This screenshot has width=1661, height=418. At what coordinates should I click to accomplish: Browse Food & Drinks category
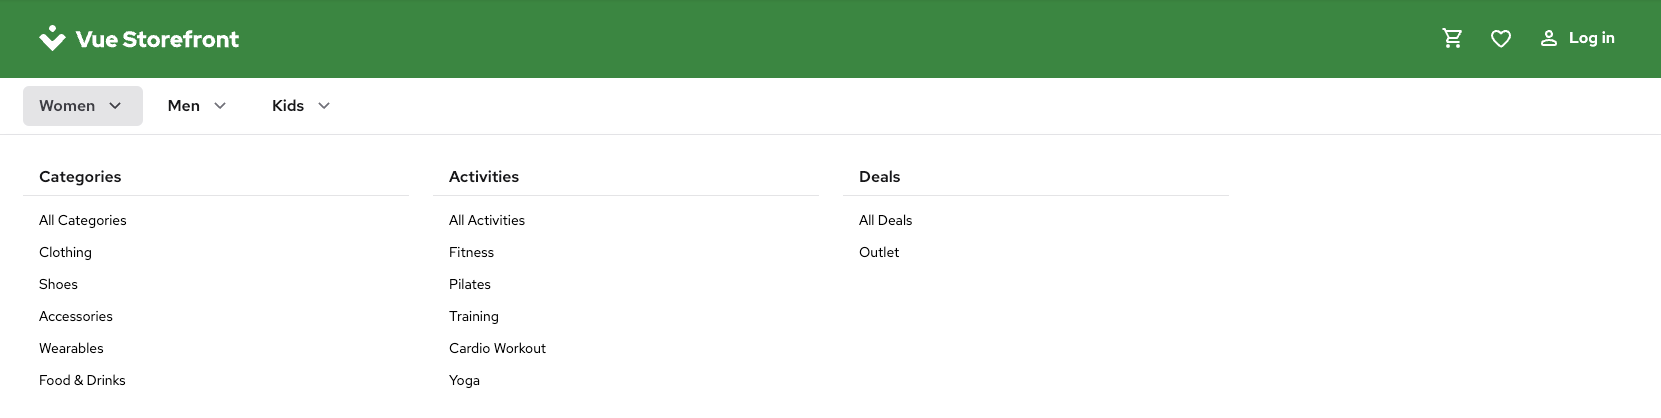click(82, 381)
